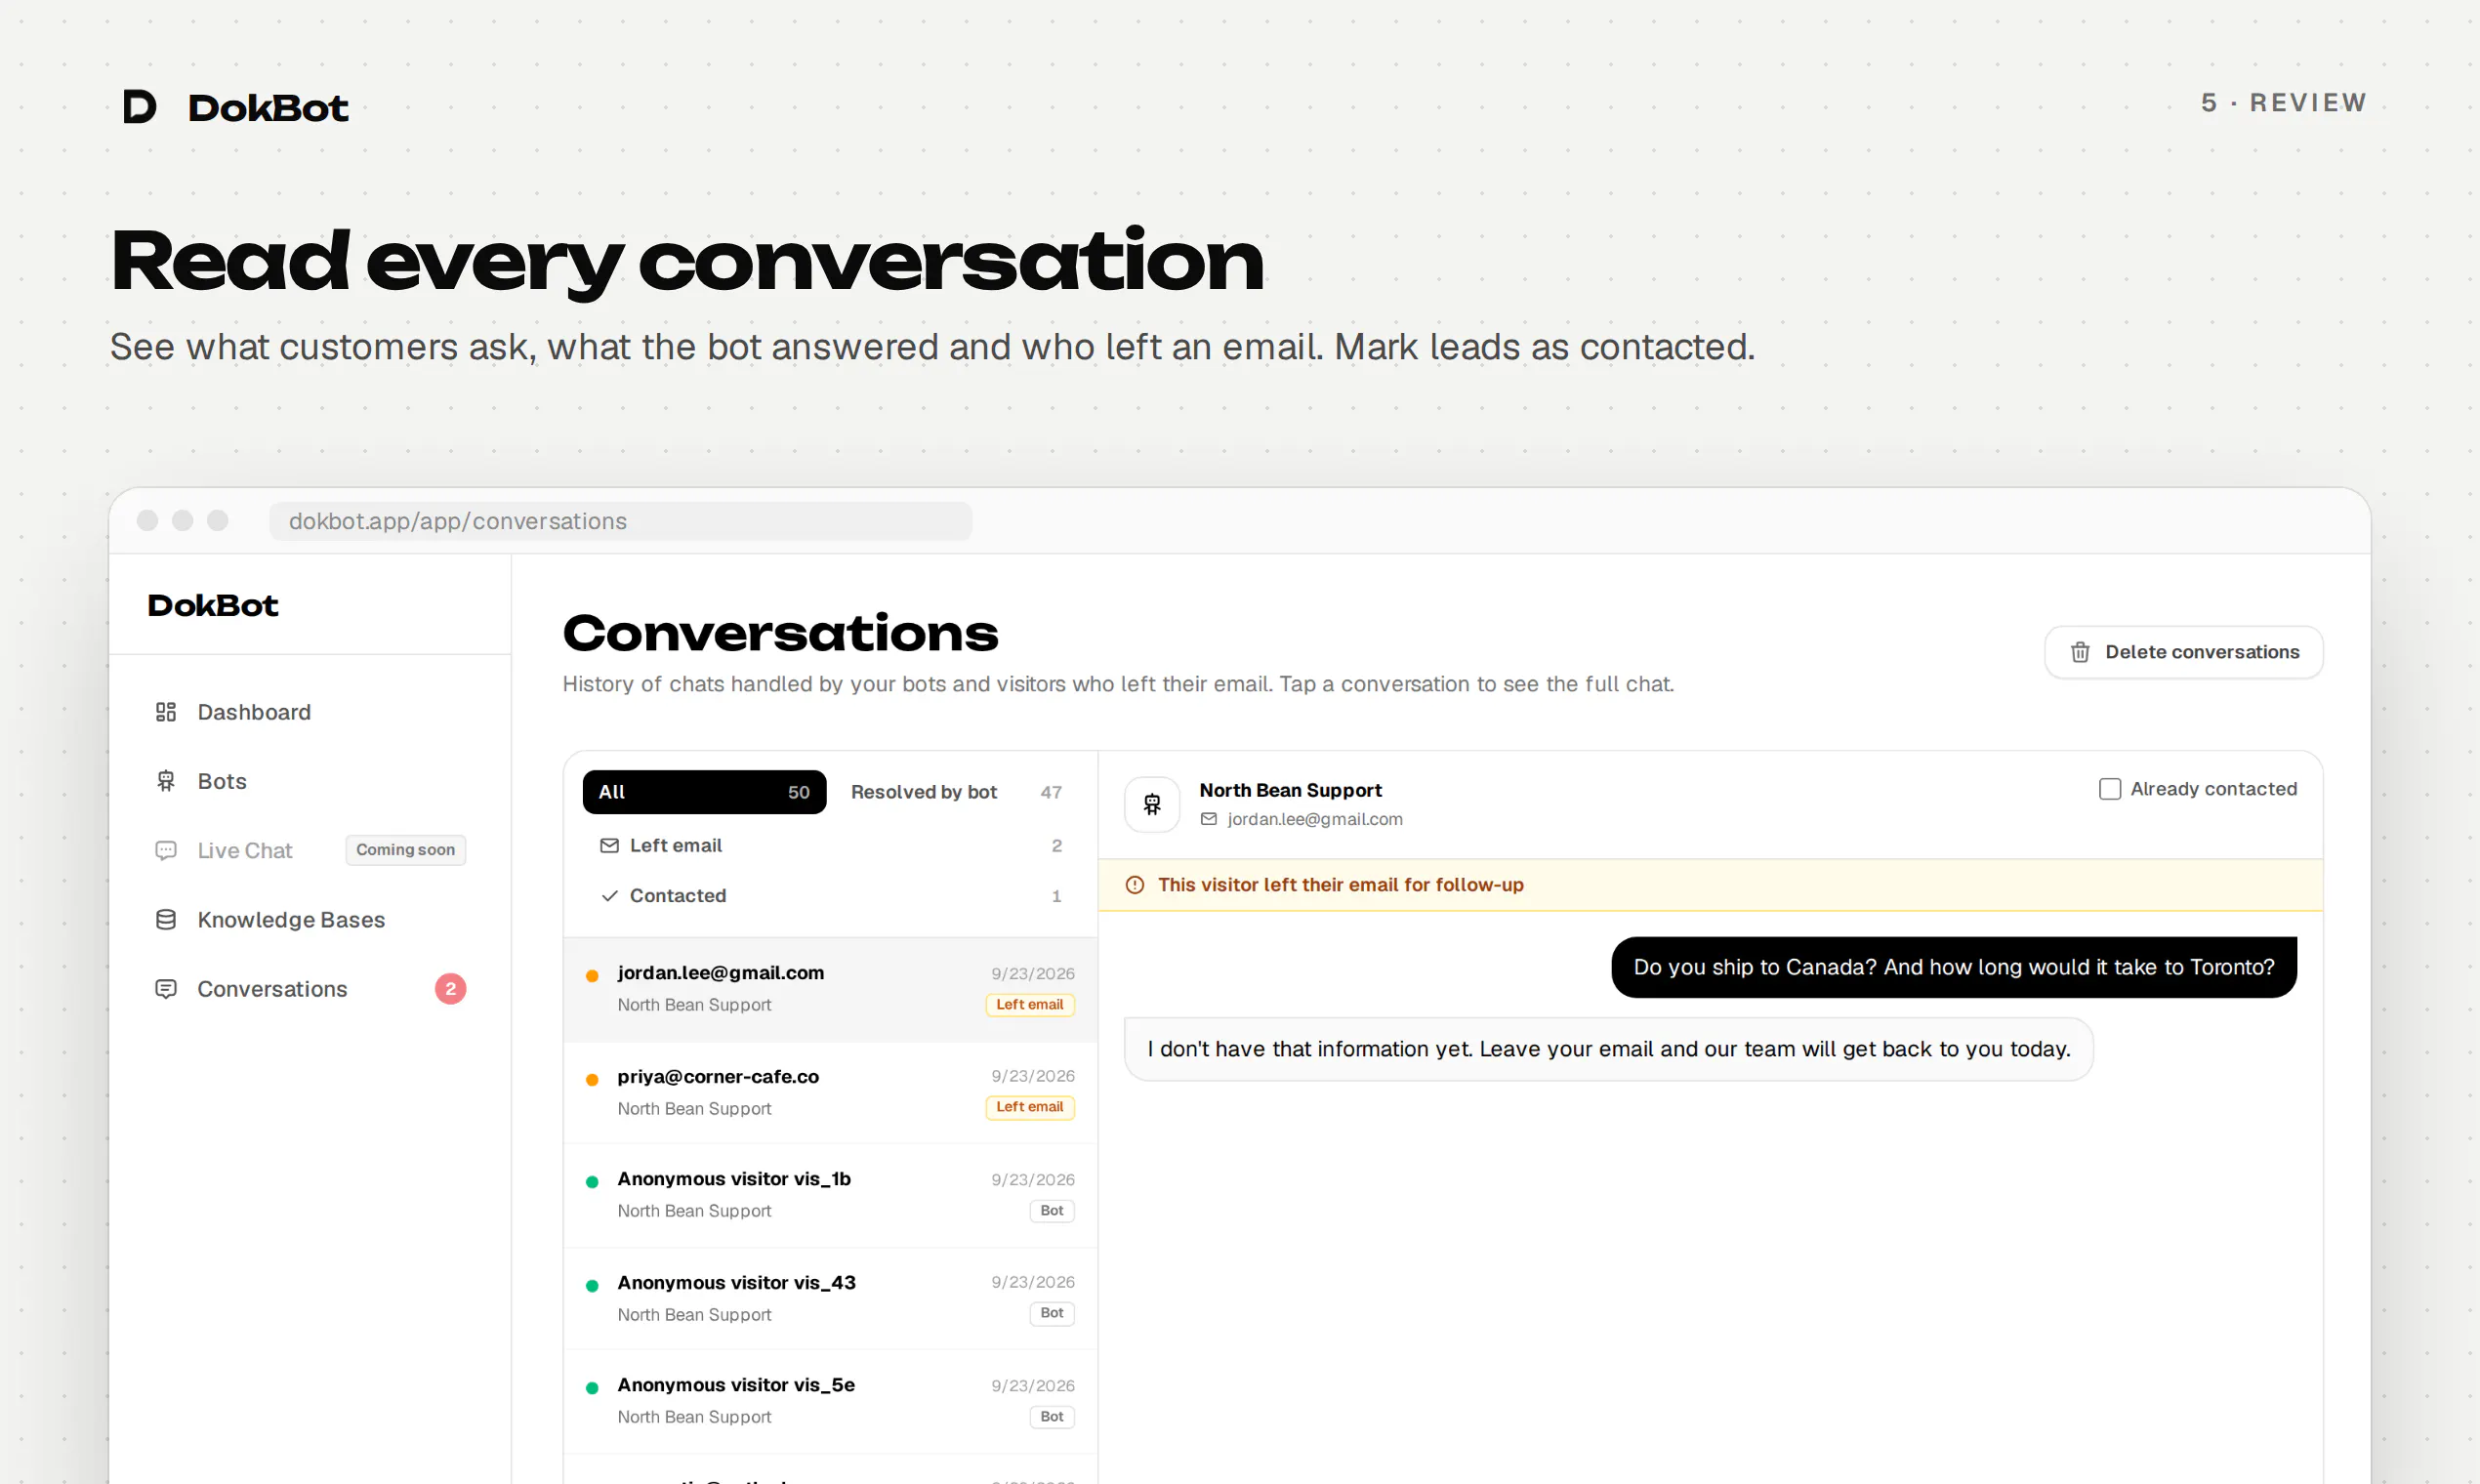Click the bot reply "I don't have that information yet"
2480x1484 pixels.
pyautogui.click(x=1609, y=1049)
